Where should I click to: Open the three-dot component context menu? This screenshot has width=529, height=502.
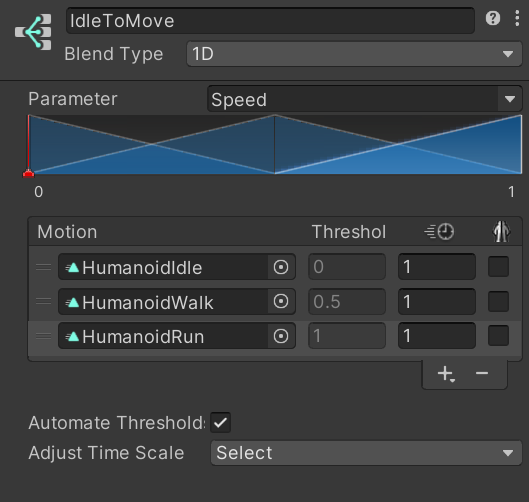(517, 18)
